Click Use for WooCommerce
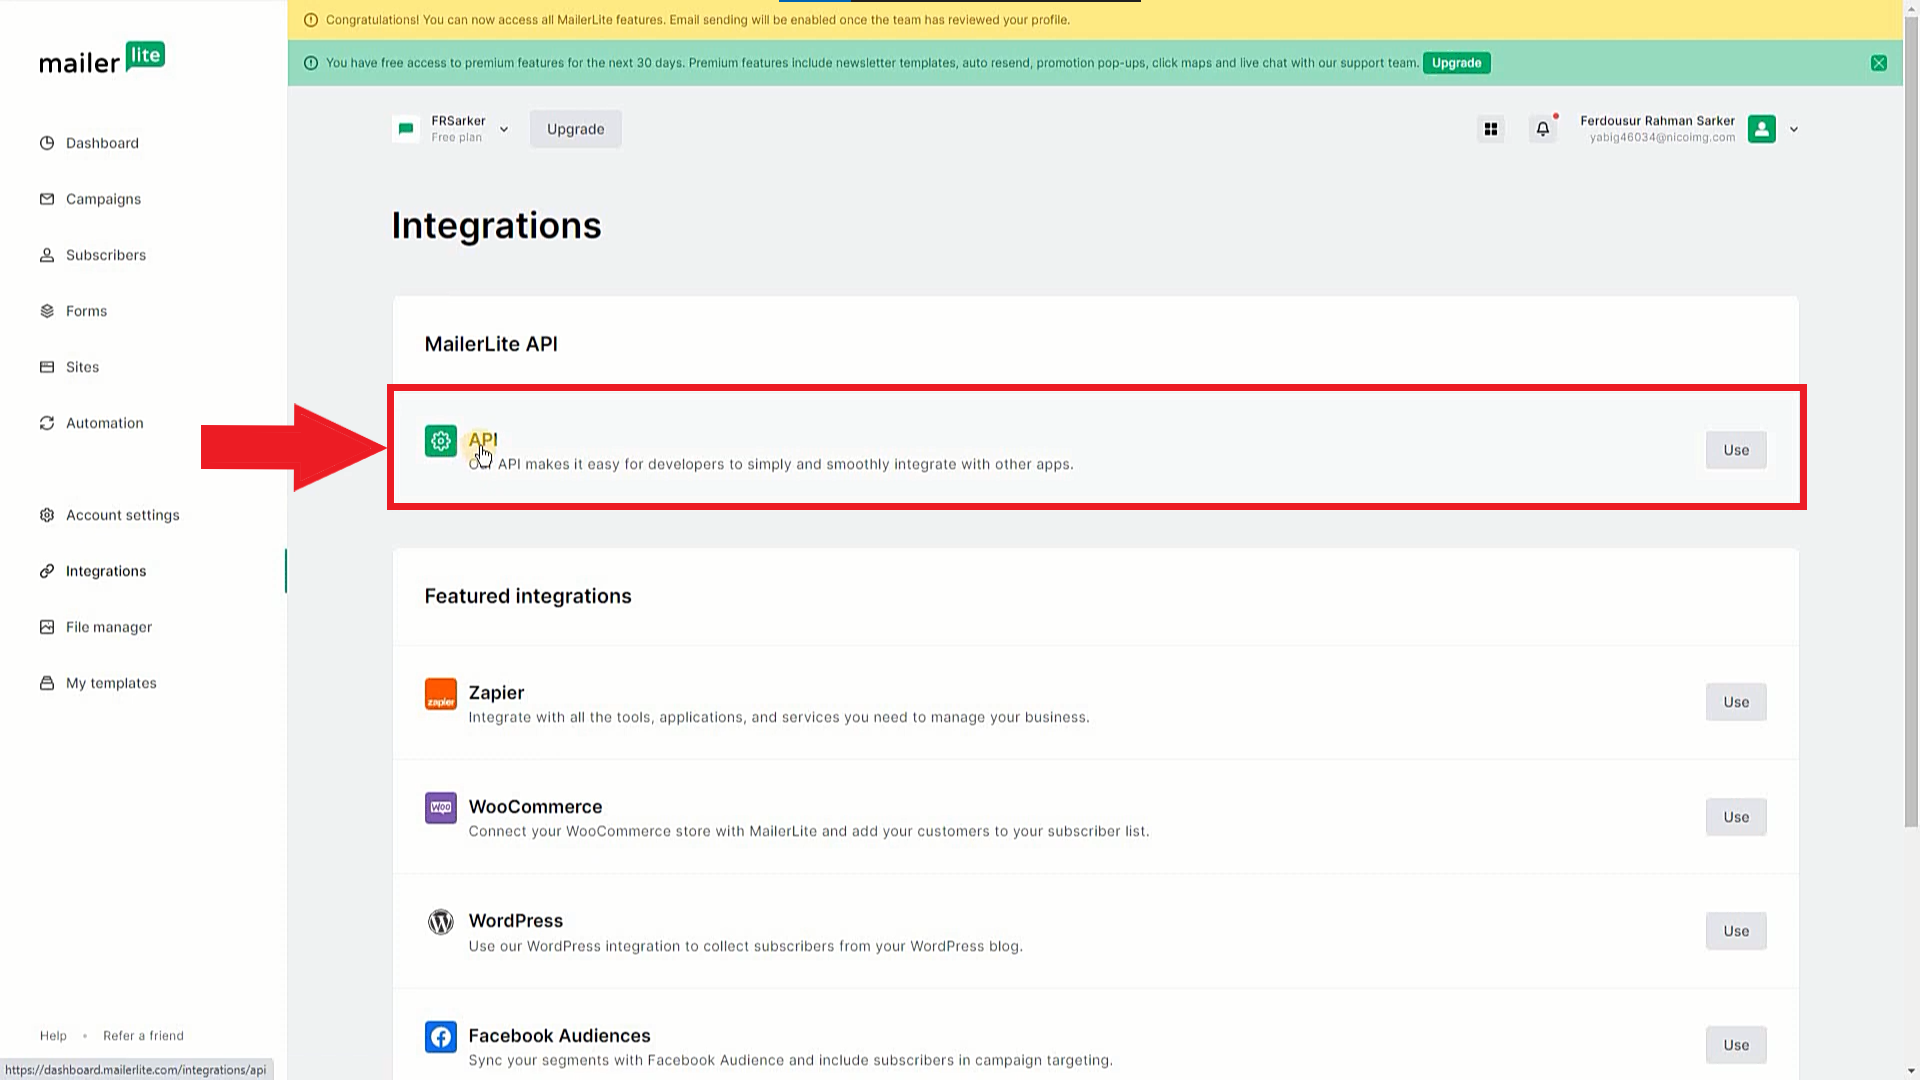Image resolution: width=1920 pixels, height=1080 pixels. click(x=1736, y=817)
